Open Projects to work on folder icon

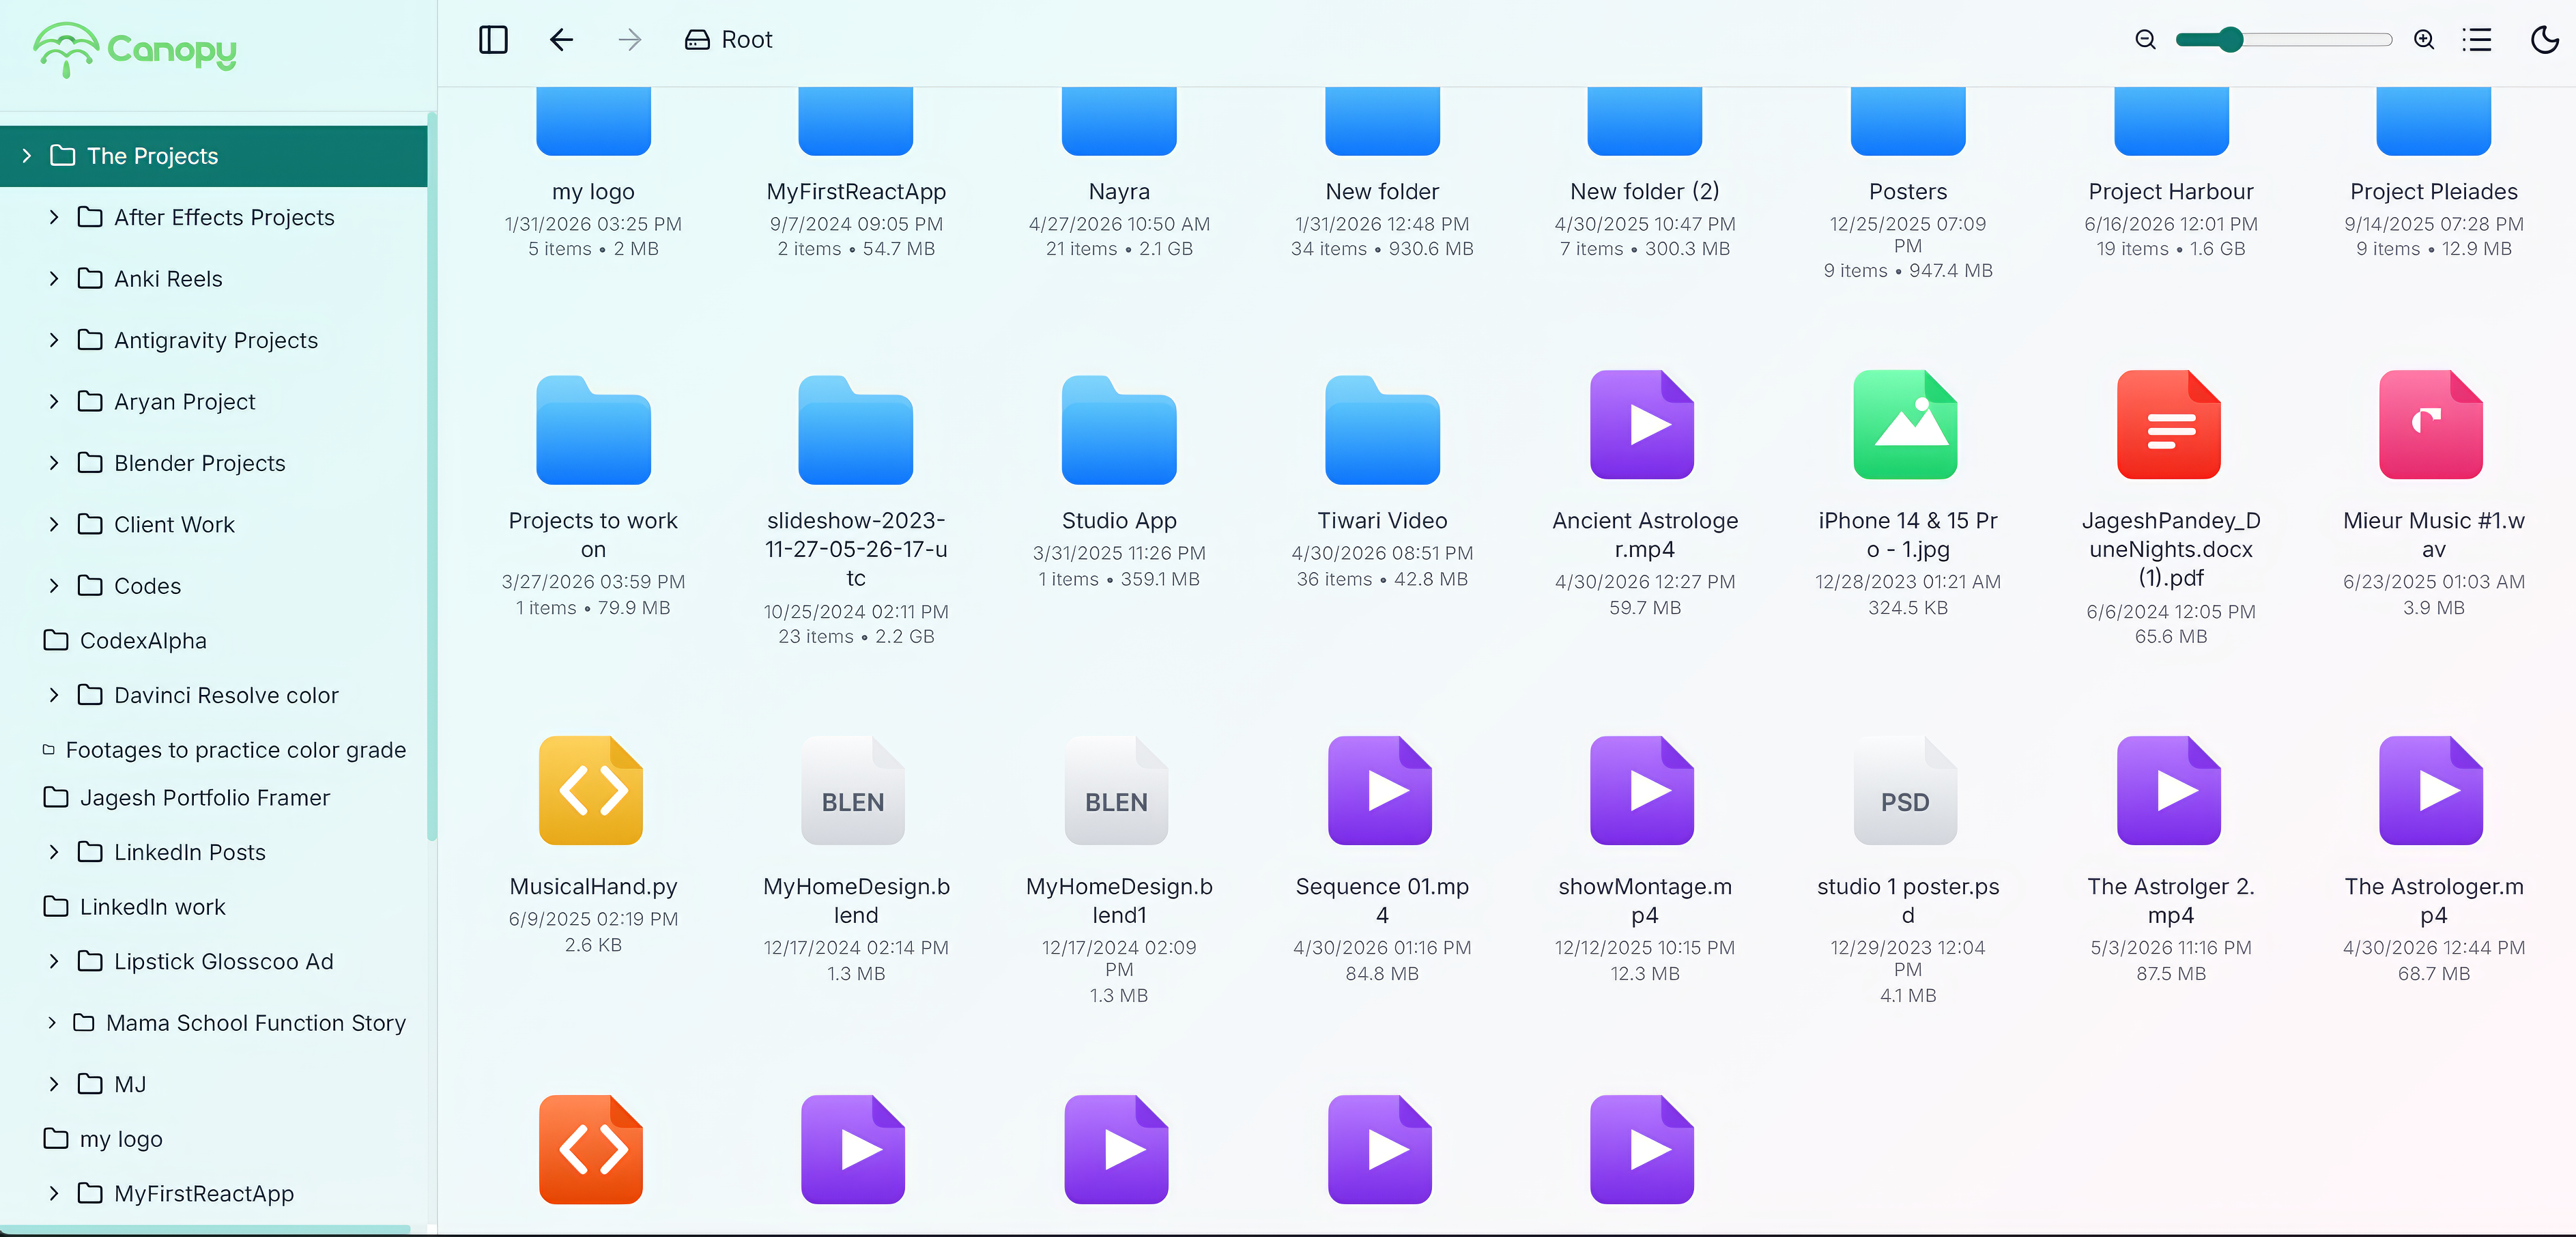tap(593, 429)
